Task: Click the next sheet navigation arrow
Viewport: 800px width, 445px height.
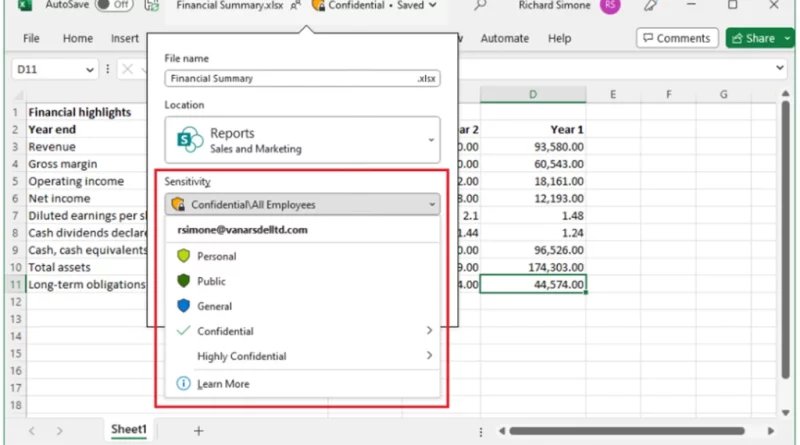Action: tap(59, 431)
